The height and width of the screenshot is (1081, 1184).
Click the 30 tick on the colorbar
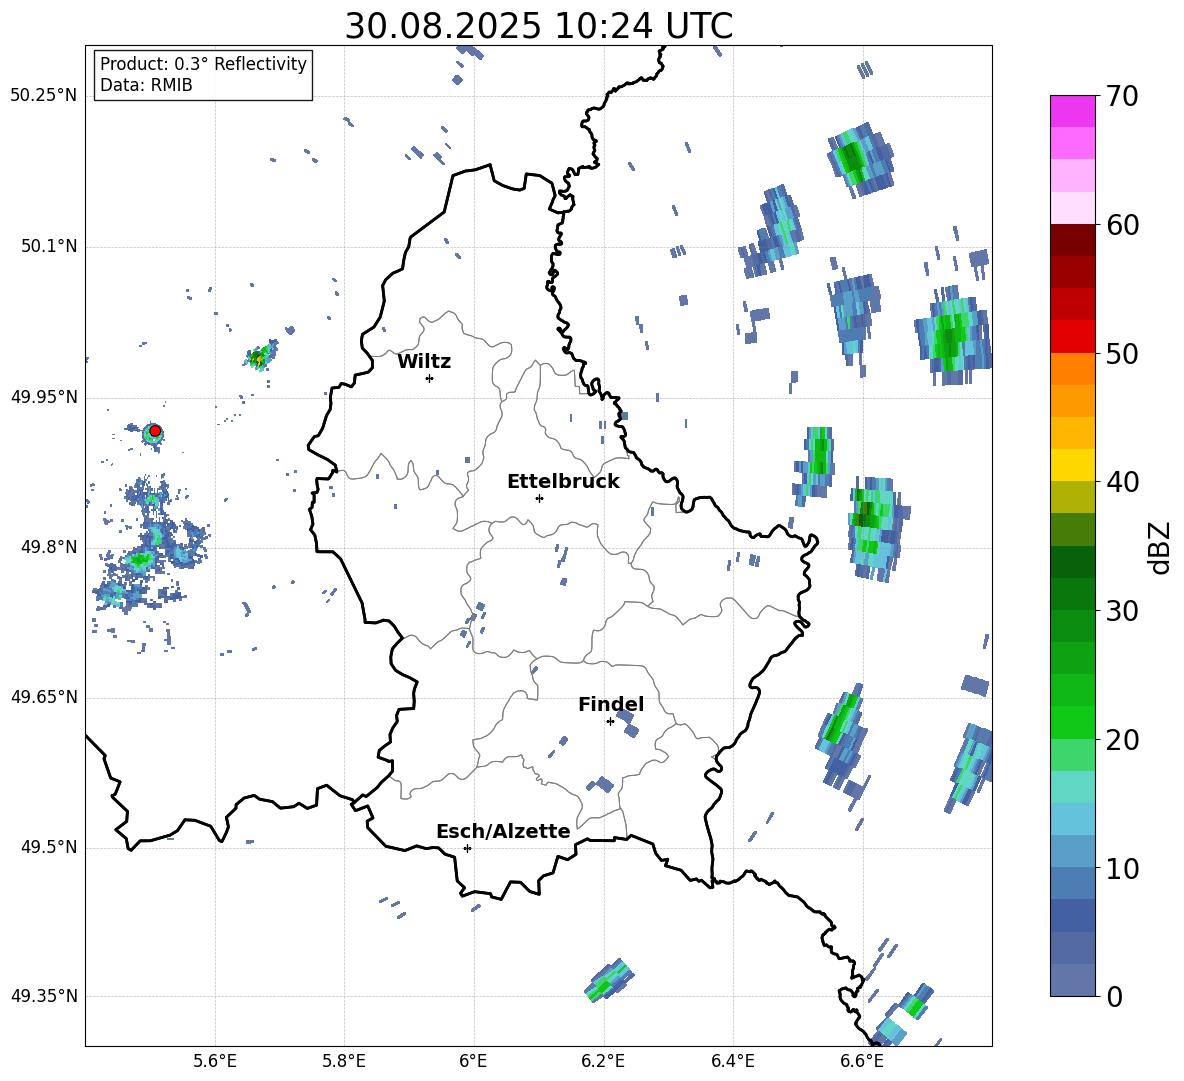[1122, 611]
